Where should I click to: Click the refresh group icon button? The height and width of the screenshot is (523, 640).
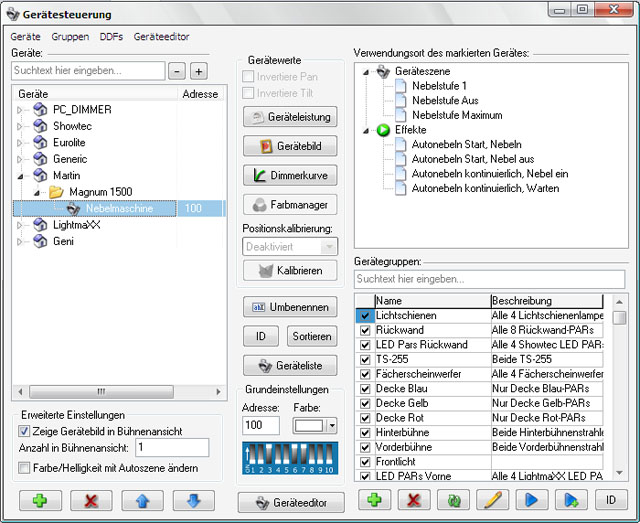coord(453,500)
